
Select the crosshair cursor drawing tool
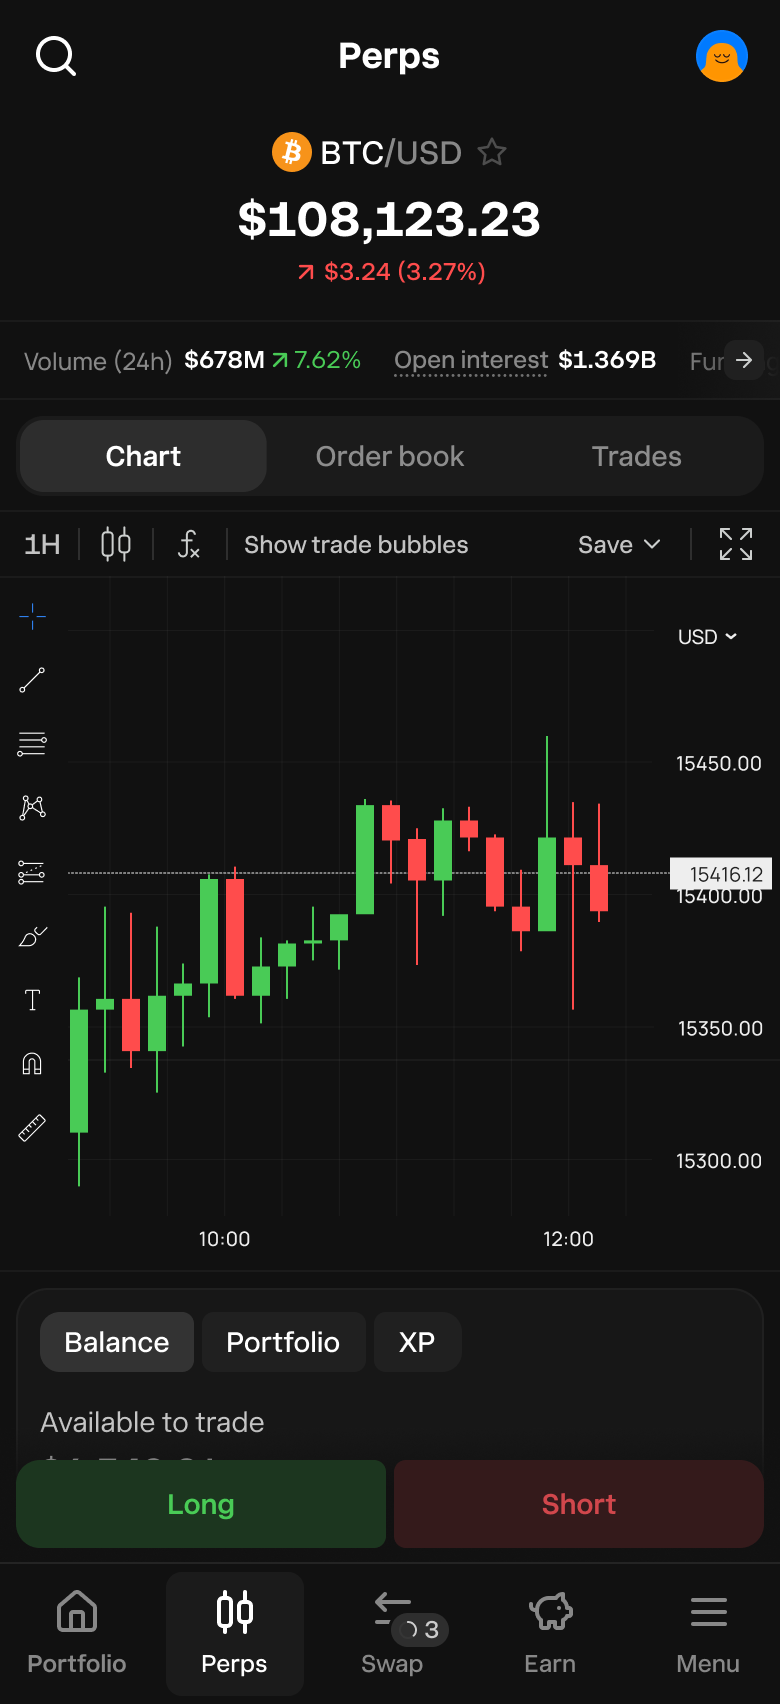pos(32,617)
